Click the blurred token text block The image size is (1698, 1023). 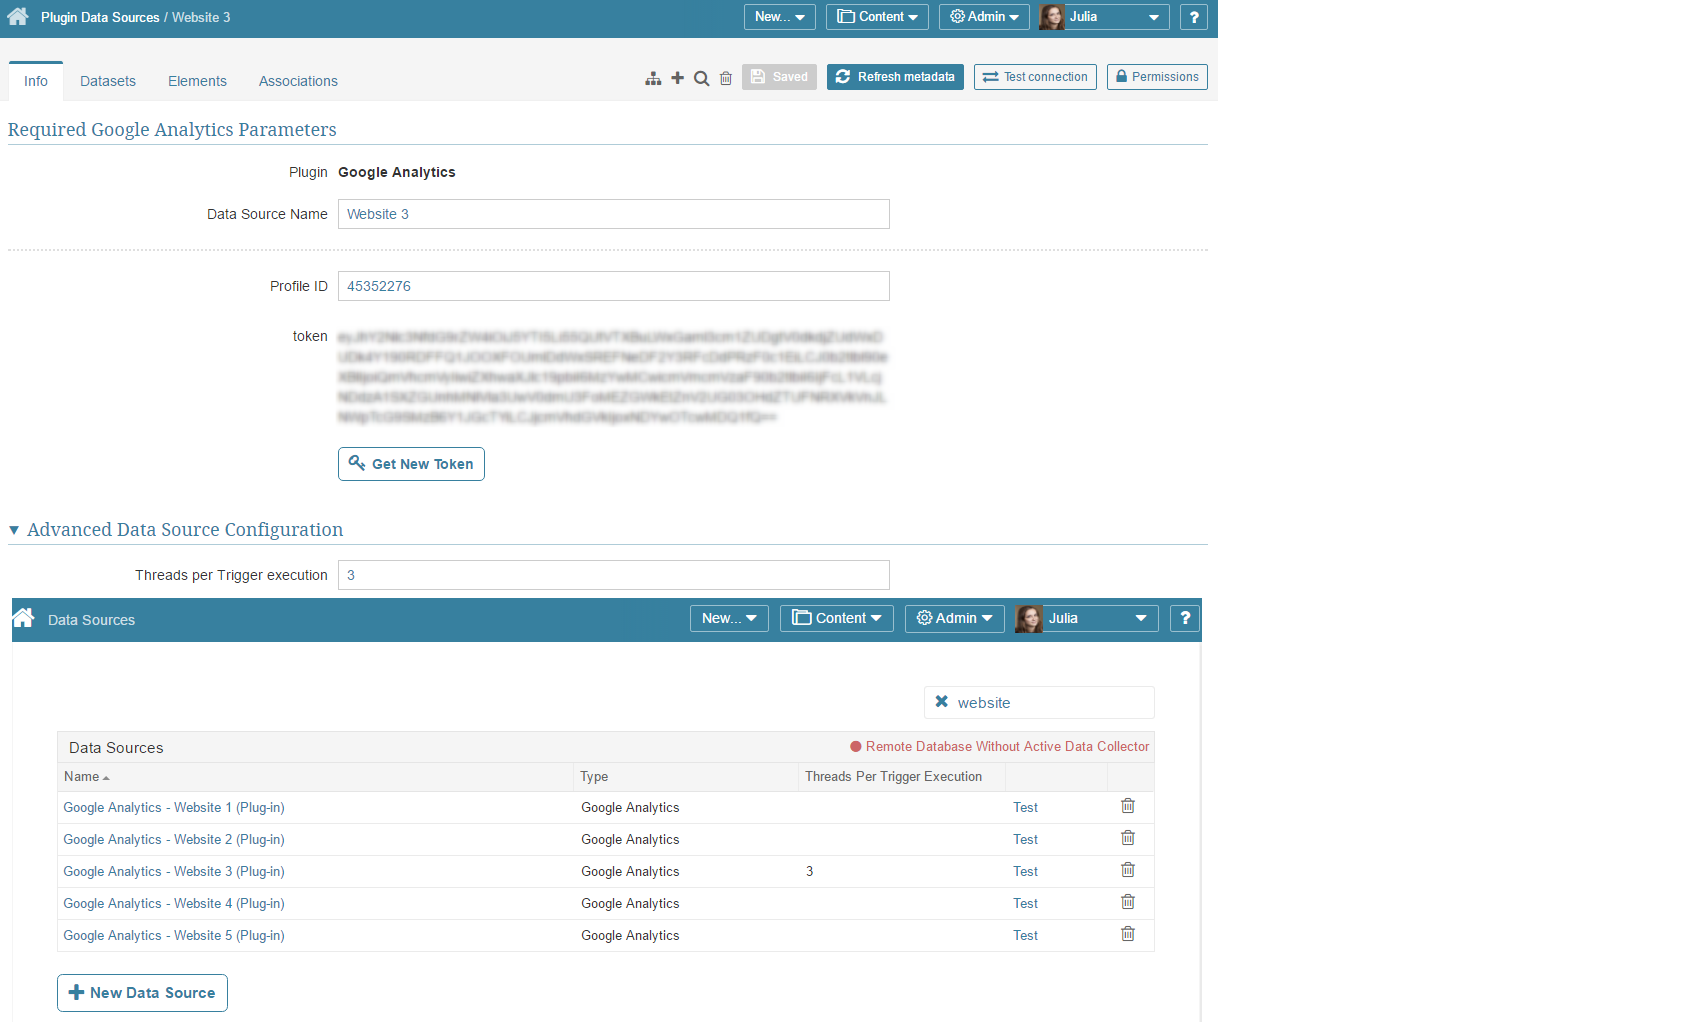613,377
